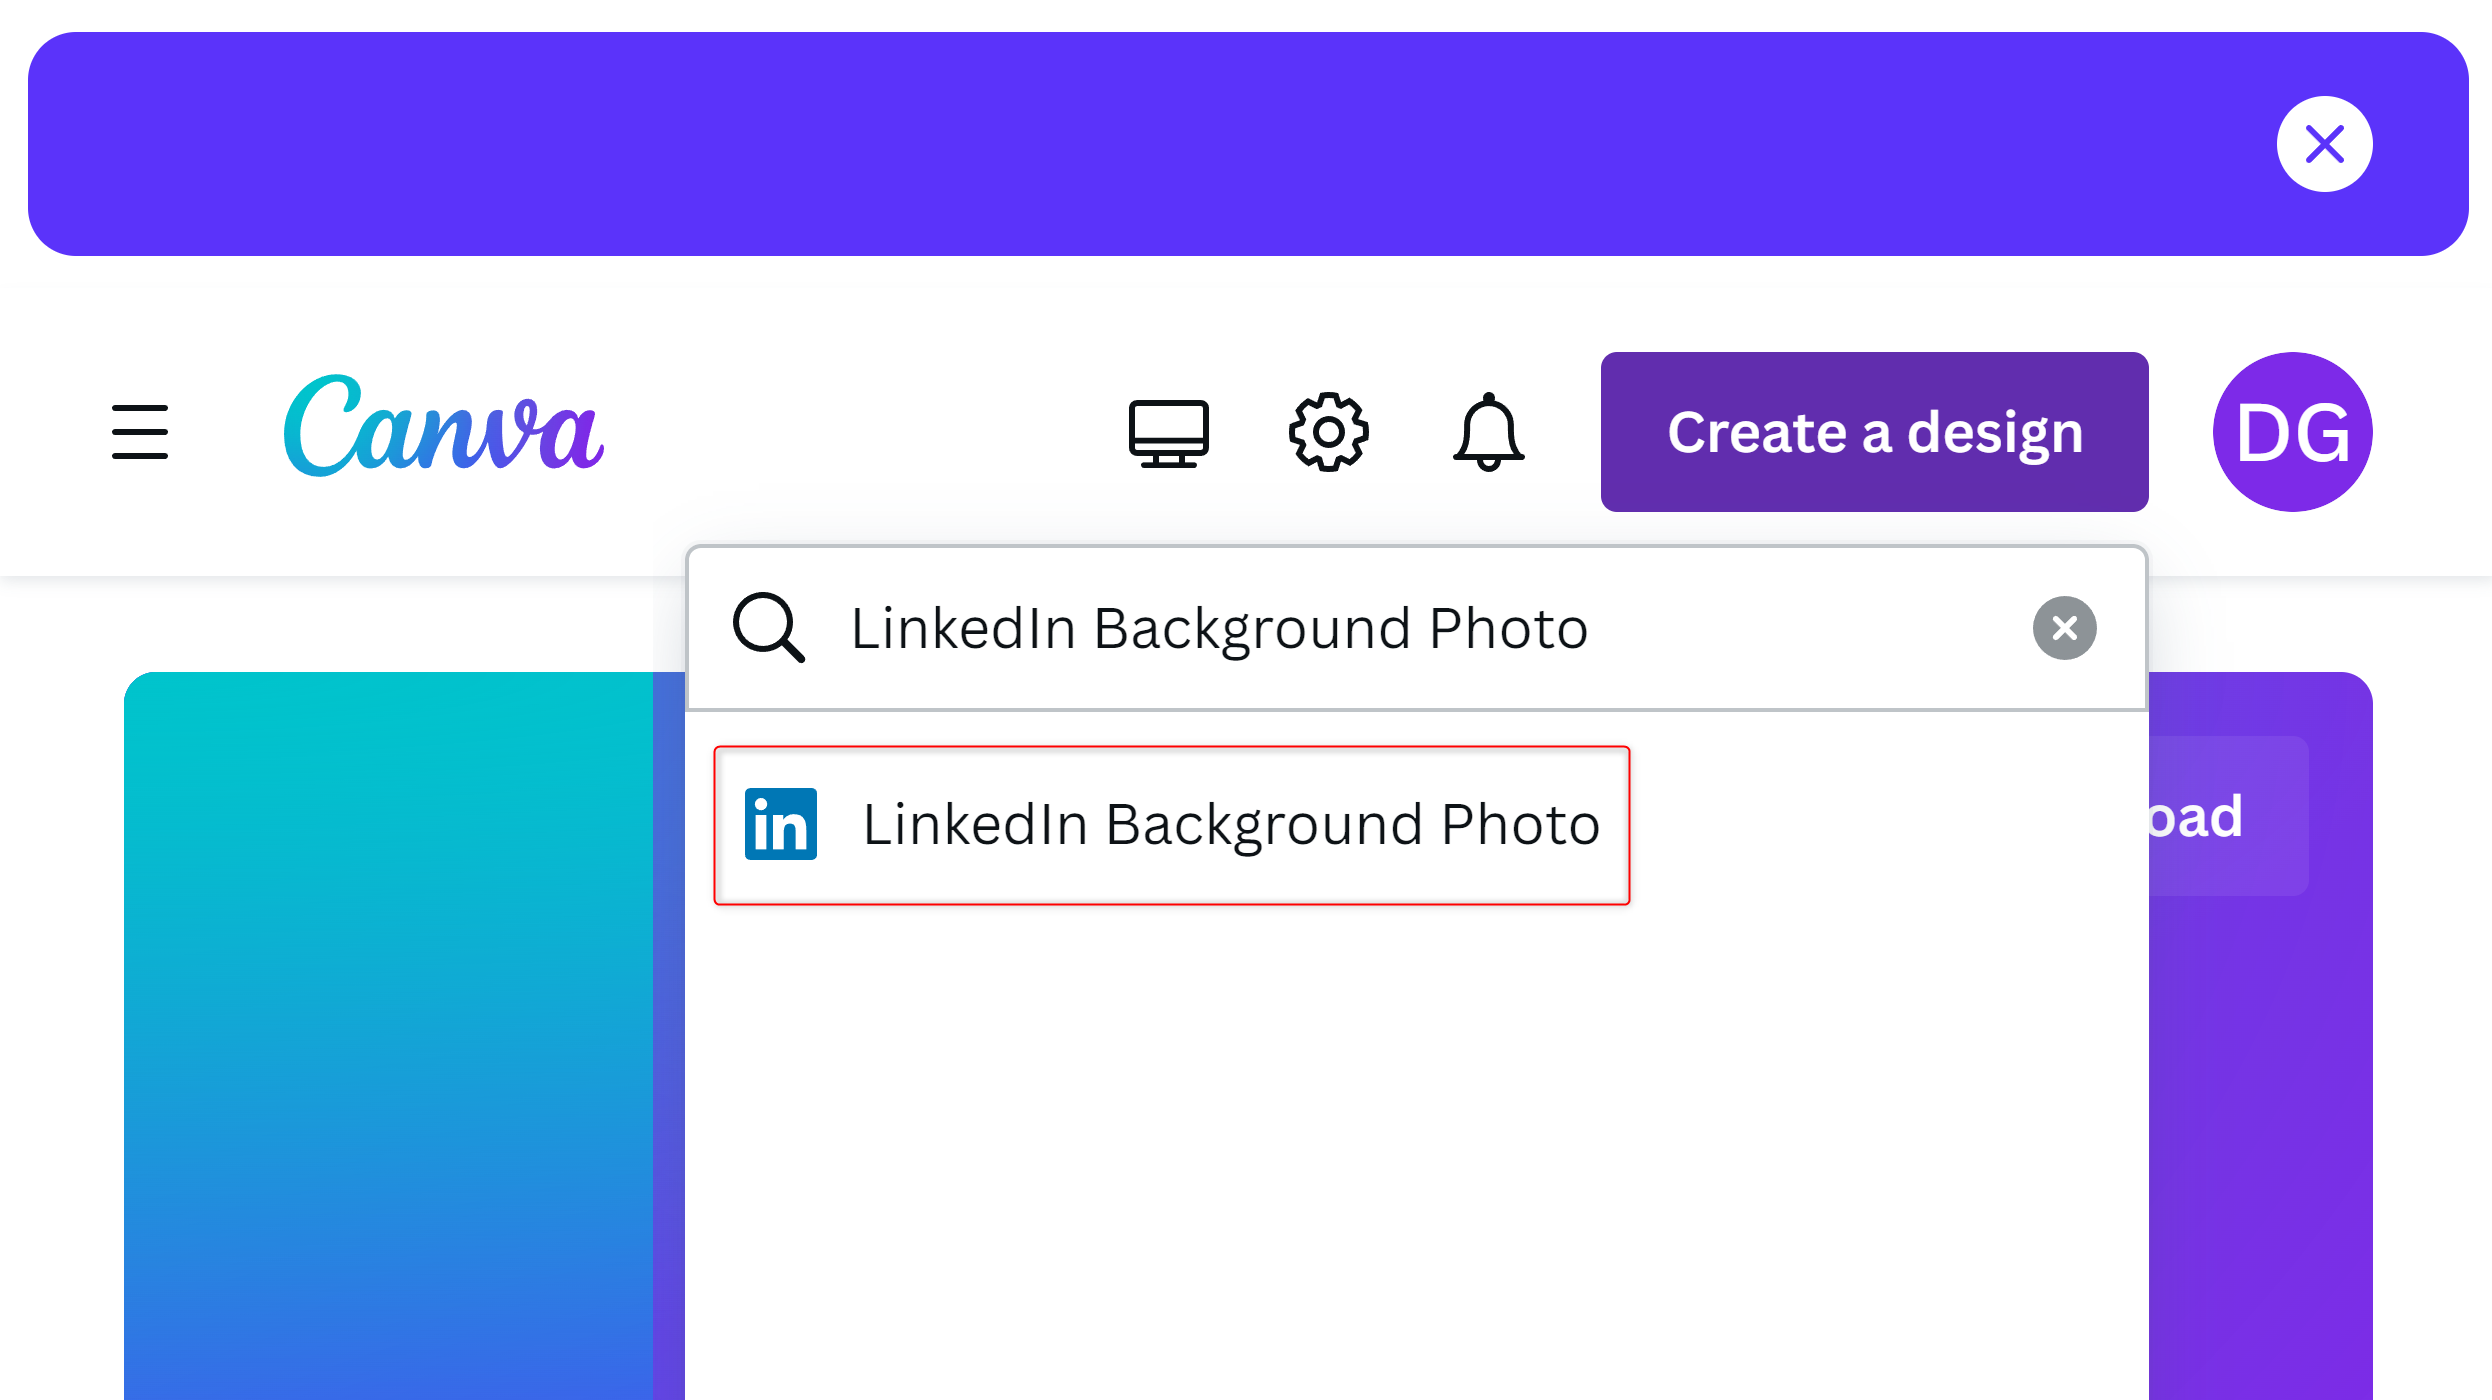Click Create a design

[1874, 432]
